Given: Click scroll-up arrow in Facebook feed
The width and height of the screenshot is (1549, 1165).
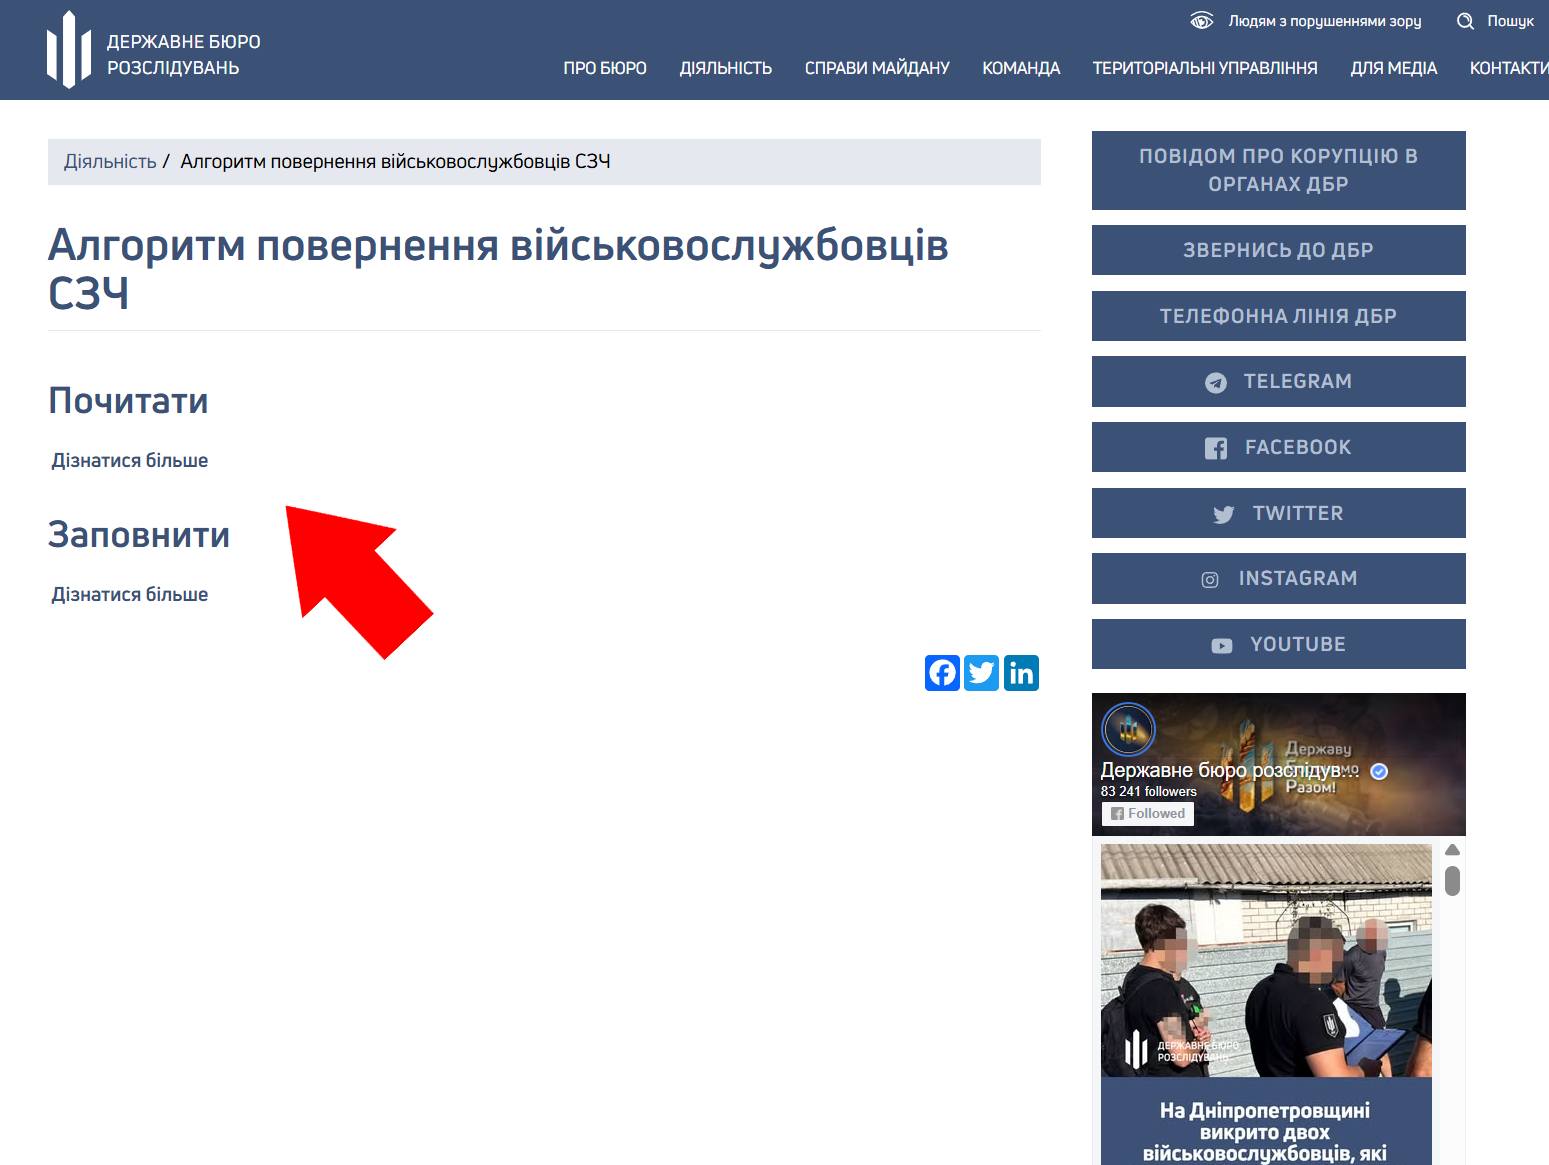Looking at the screenshot, I should [x=1452, y=850].
